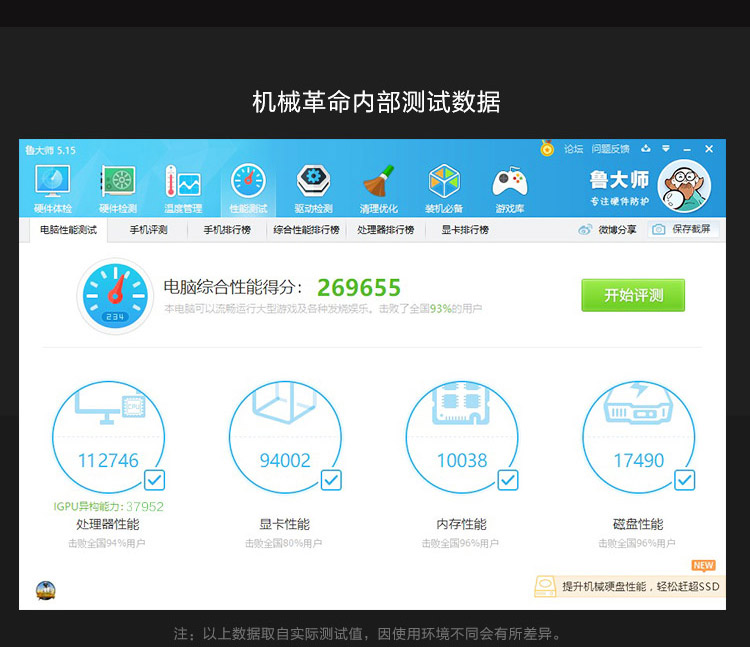This screenshot has height=647, width=750.
Task: Click the gold medal icon in title bar
Action: coord(547,149)
